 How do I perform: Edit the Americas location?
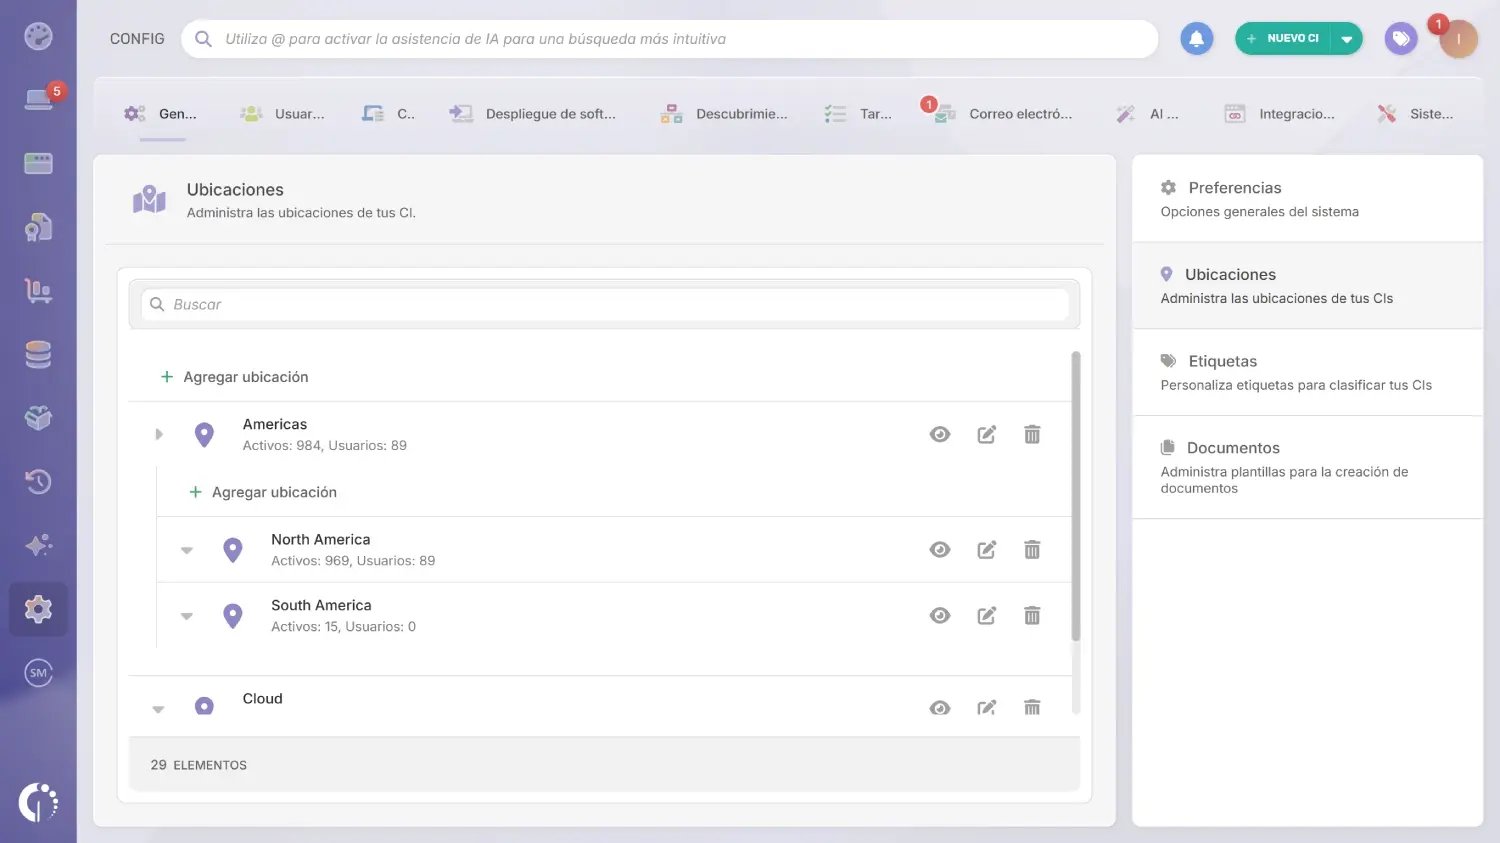986,434
